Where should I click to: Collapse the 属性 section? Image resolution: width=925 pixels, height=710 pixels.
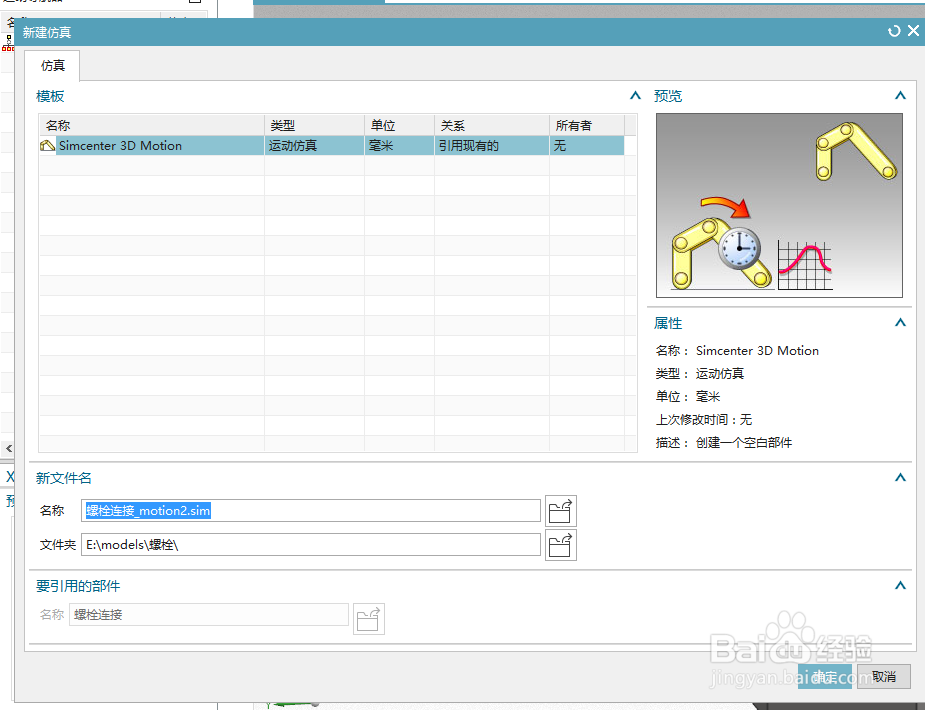[x=900, y=323]
